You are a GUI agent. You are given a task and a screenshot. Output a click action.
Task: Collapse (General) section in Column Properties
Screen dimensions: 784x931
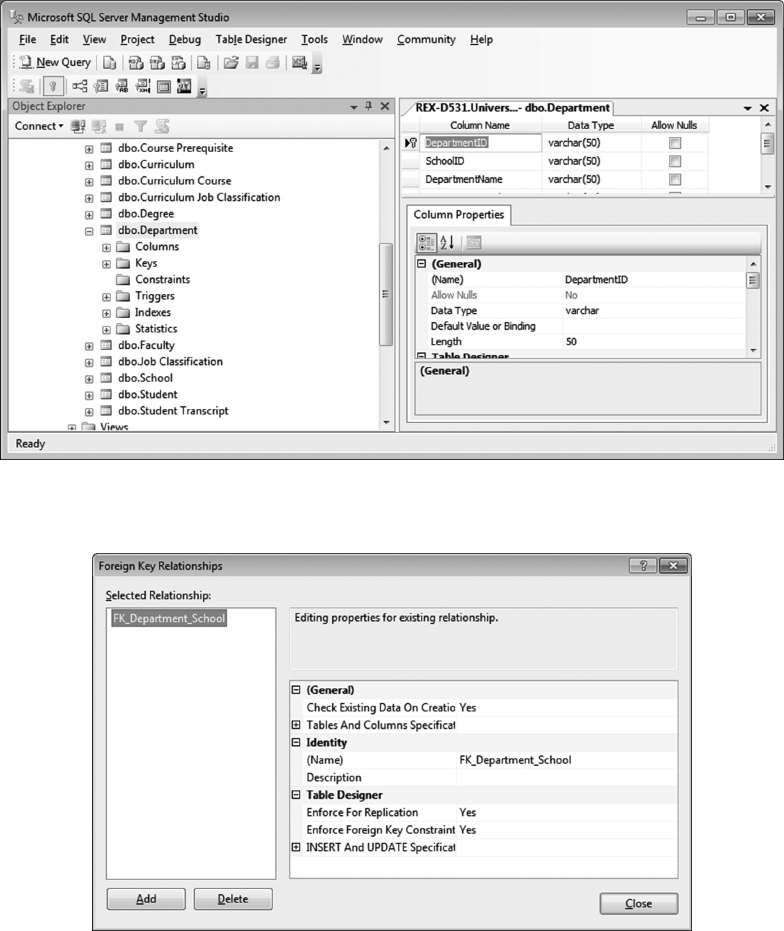click(x=421, y=264)
